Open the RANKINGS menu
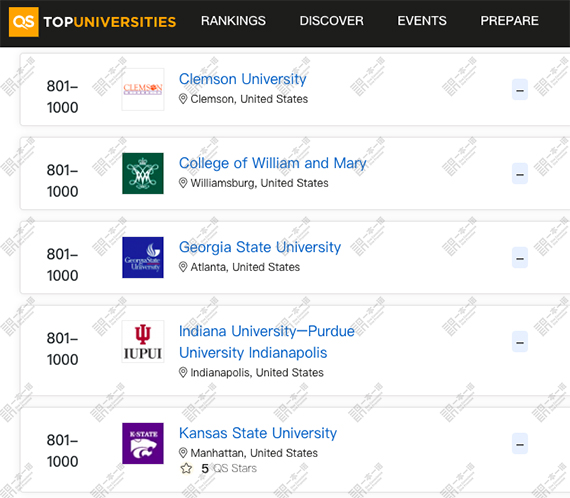 [x=233, y=21]
